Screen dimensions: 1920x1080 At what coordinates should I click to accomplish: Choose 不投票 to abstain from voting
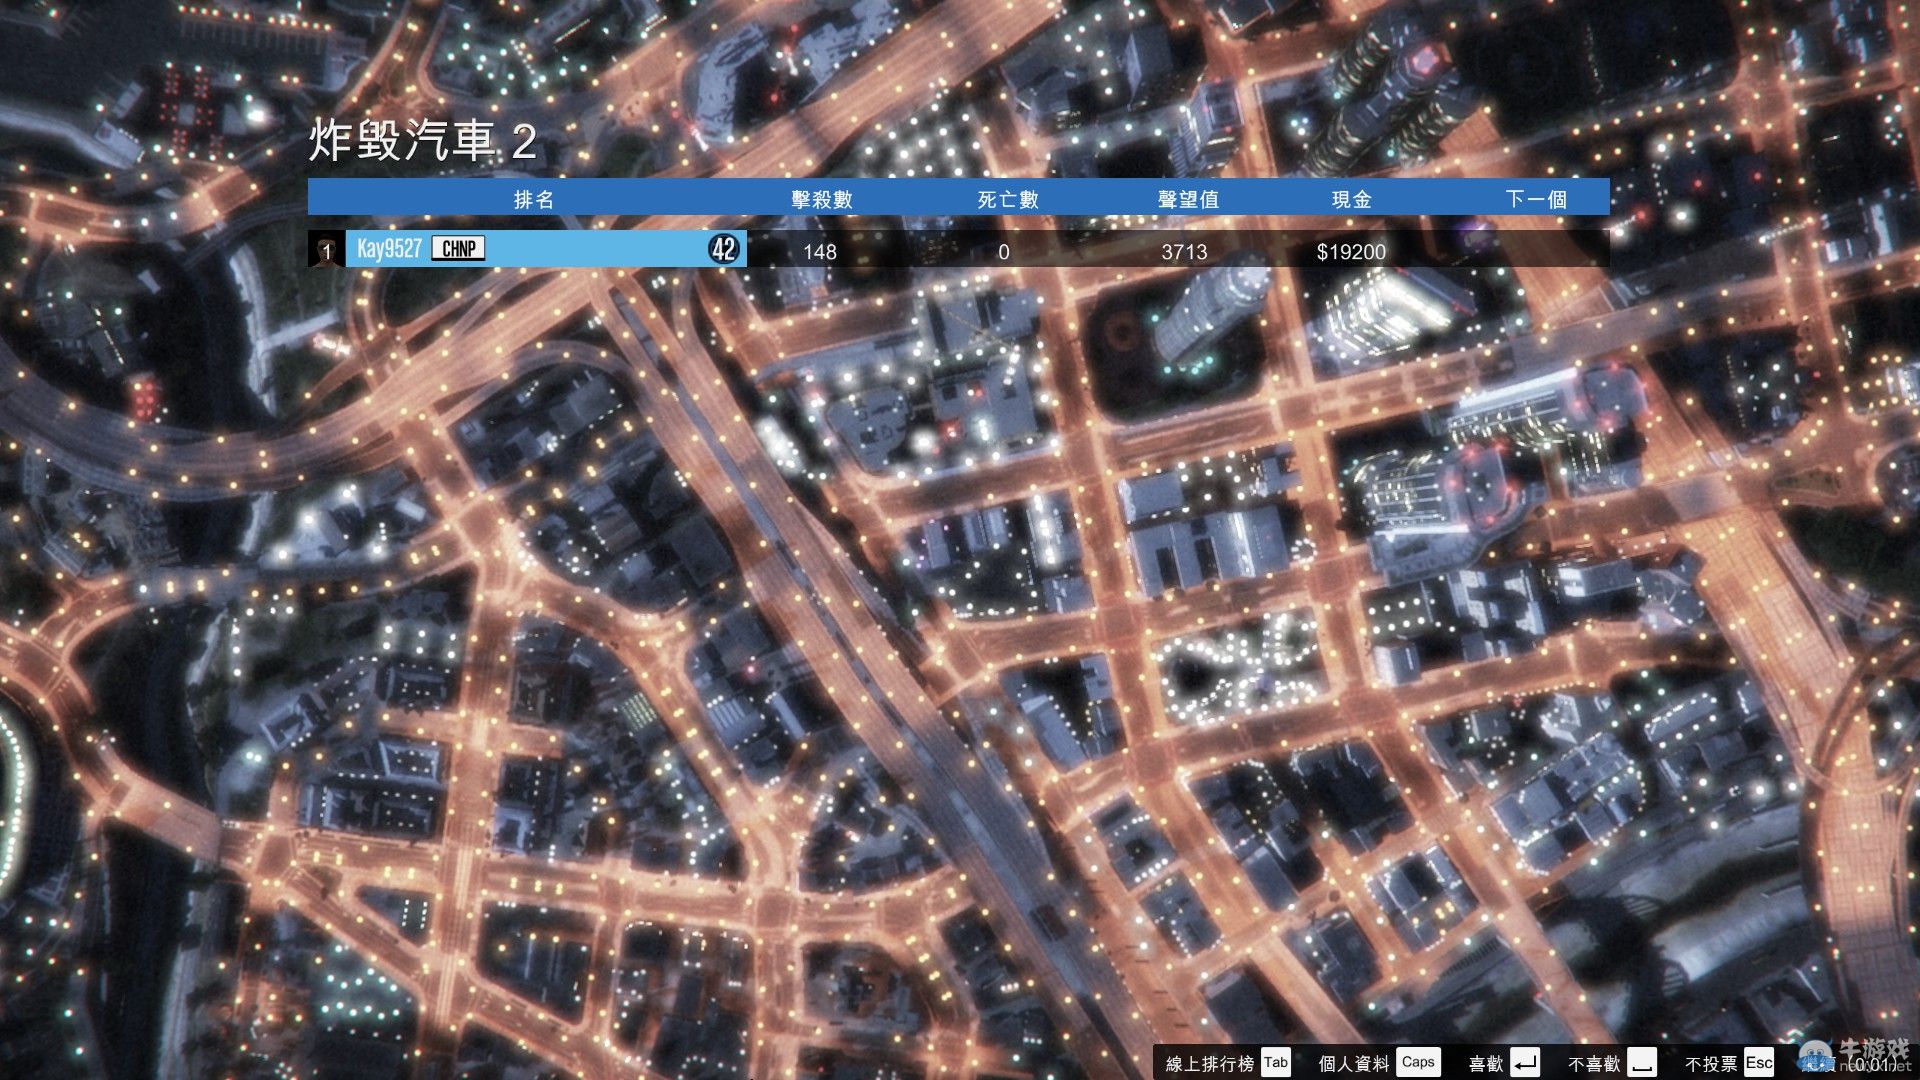(x=1711, y=1063)
